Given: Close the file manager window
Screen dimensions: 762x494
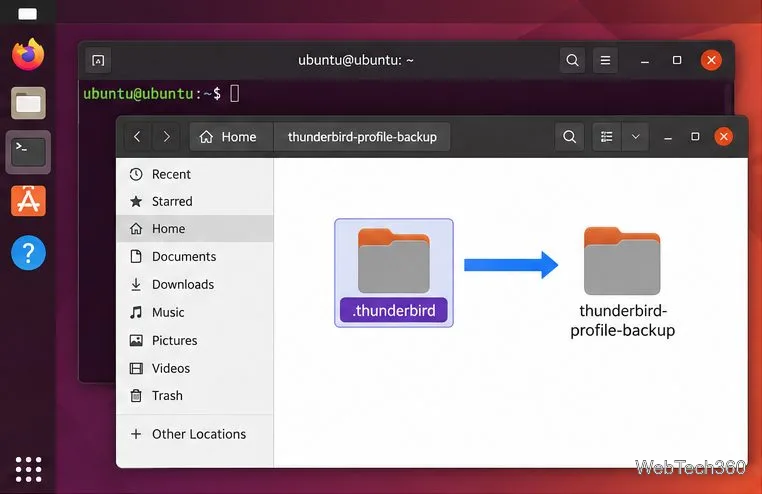Looking at the screenshot, I should click(724, 137).
